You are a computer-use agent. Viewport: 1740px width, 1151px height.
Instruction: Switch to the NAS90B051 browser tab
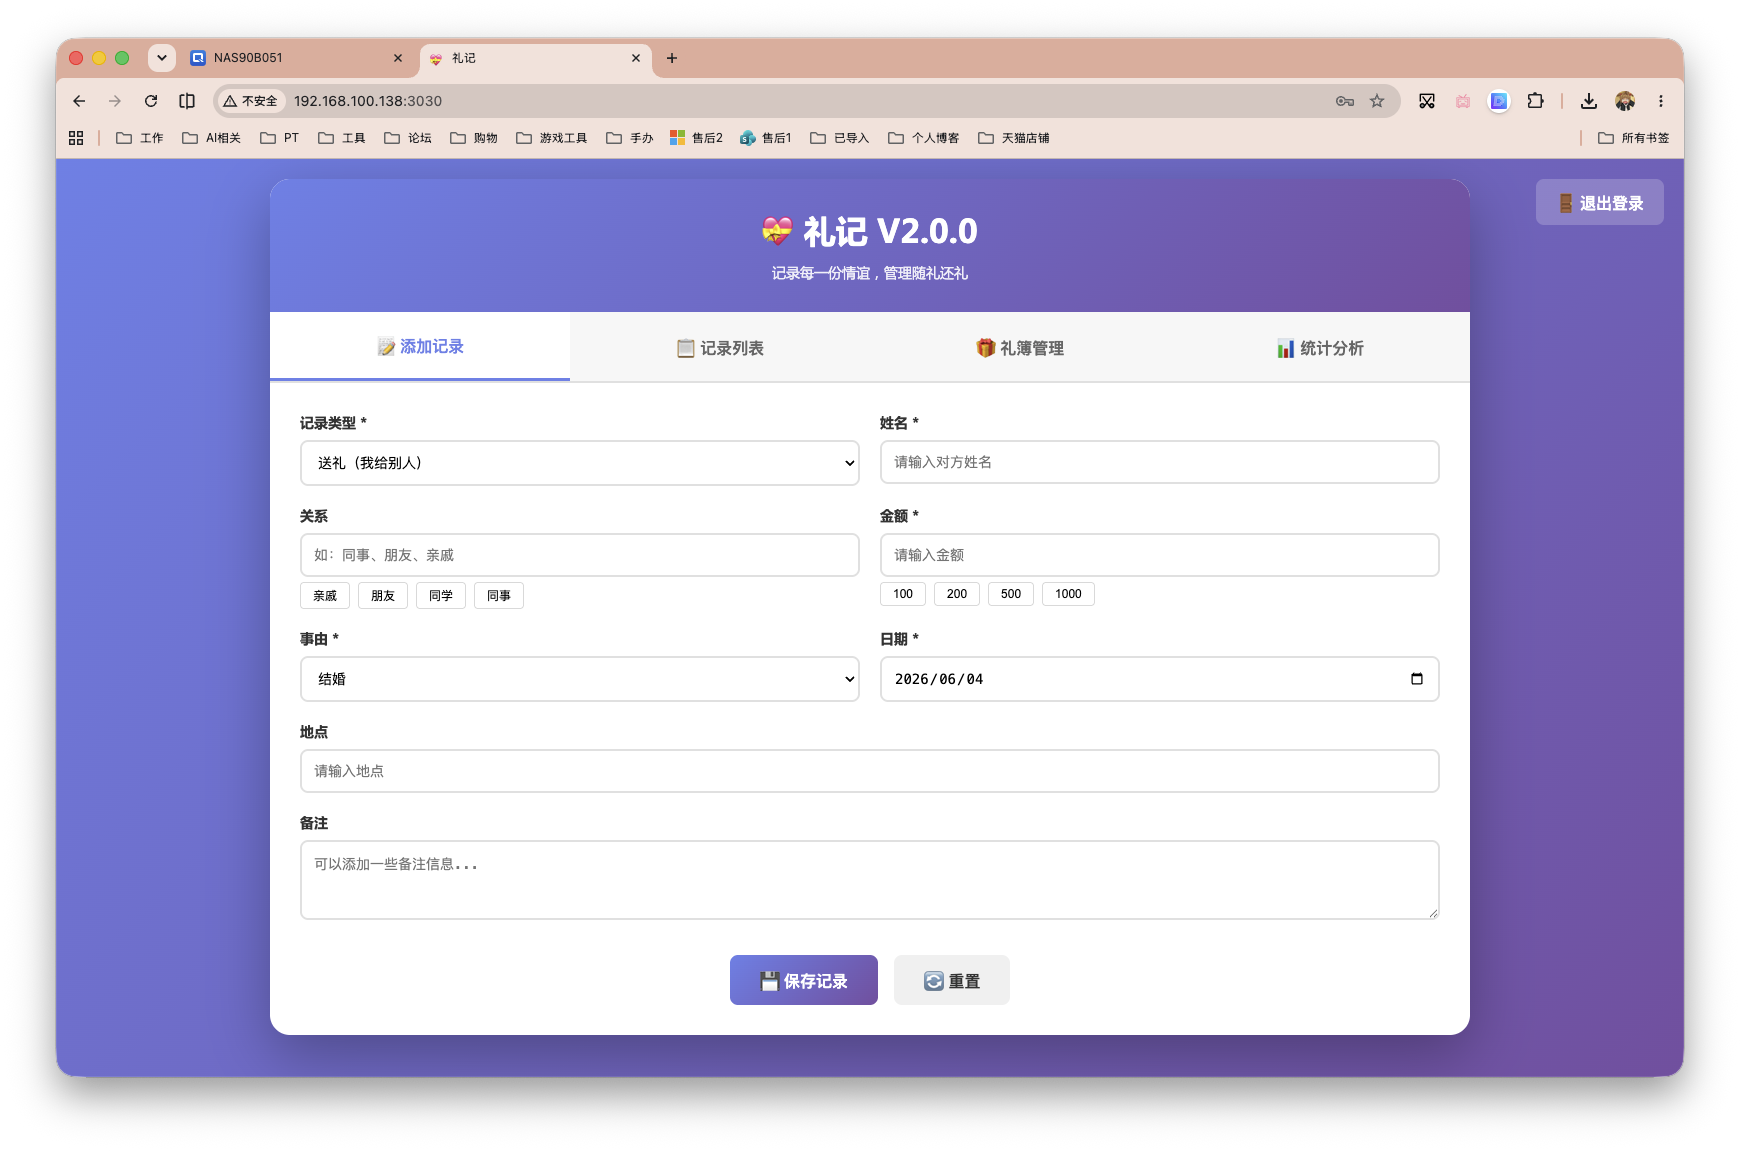tap(297, 58)
